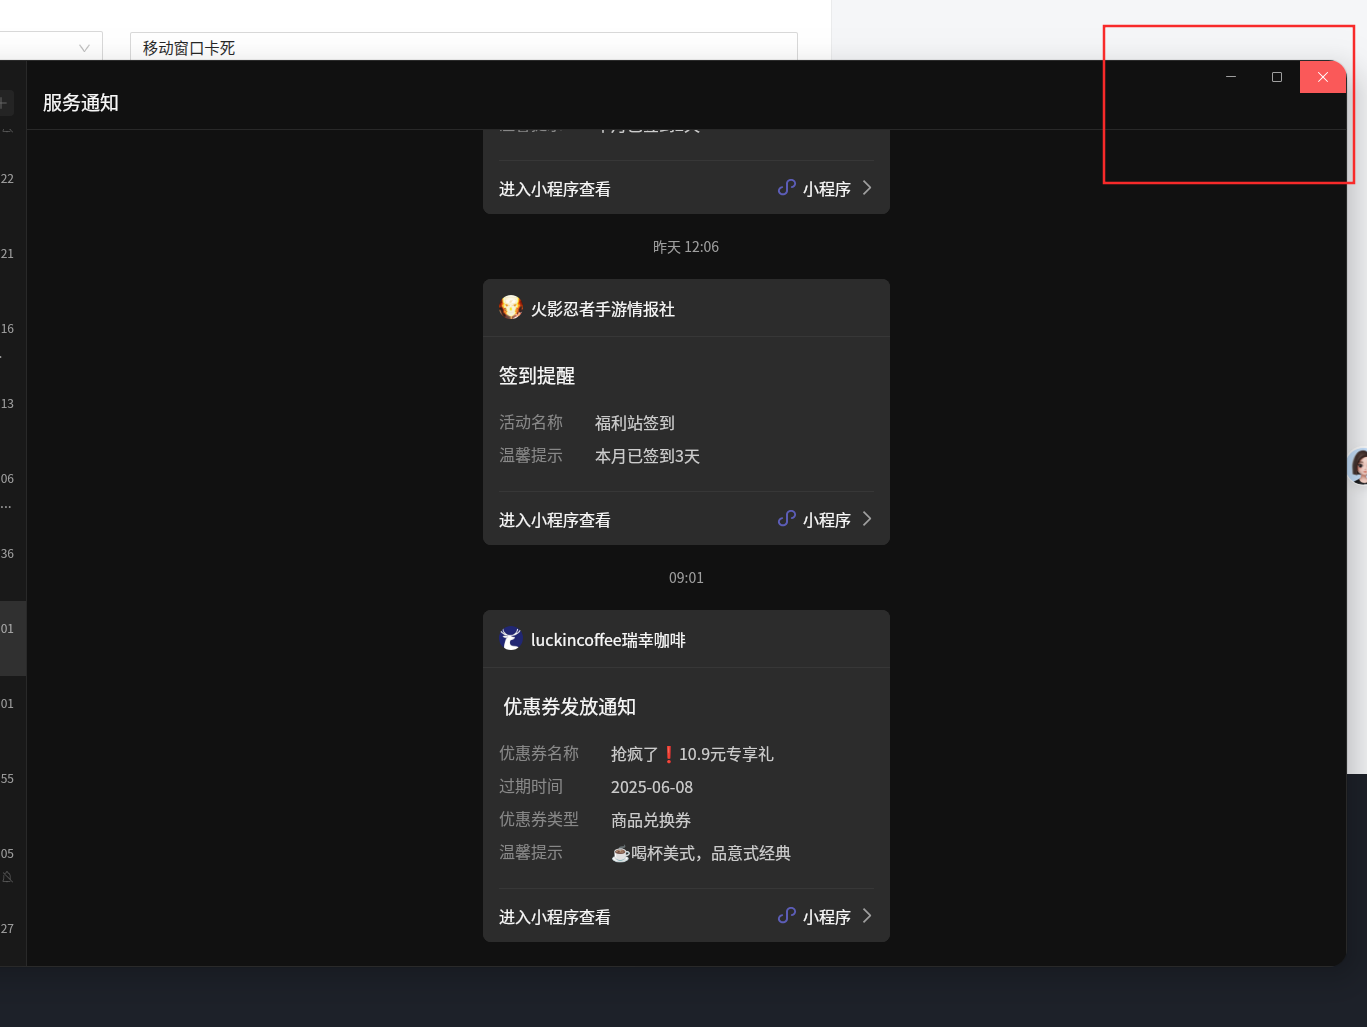Minimize the 服务通知 window

click(x=1231, y=77)
